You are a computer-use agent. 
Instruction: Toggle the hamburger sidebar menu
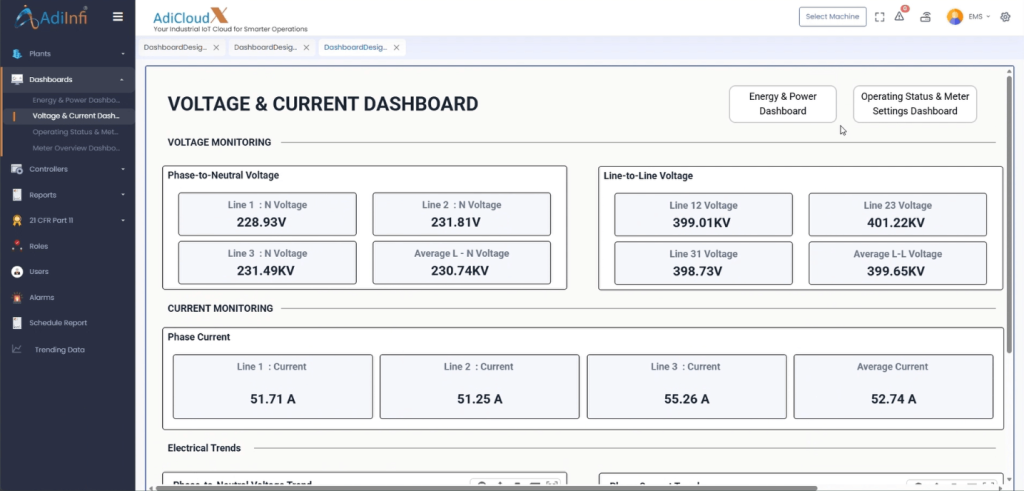pos(118,17)
